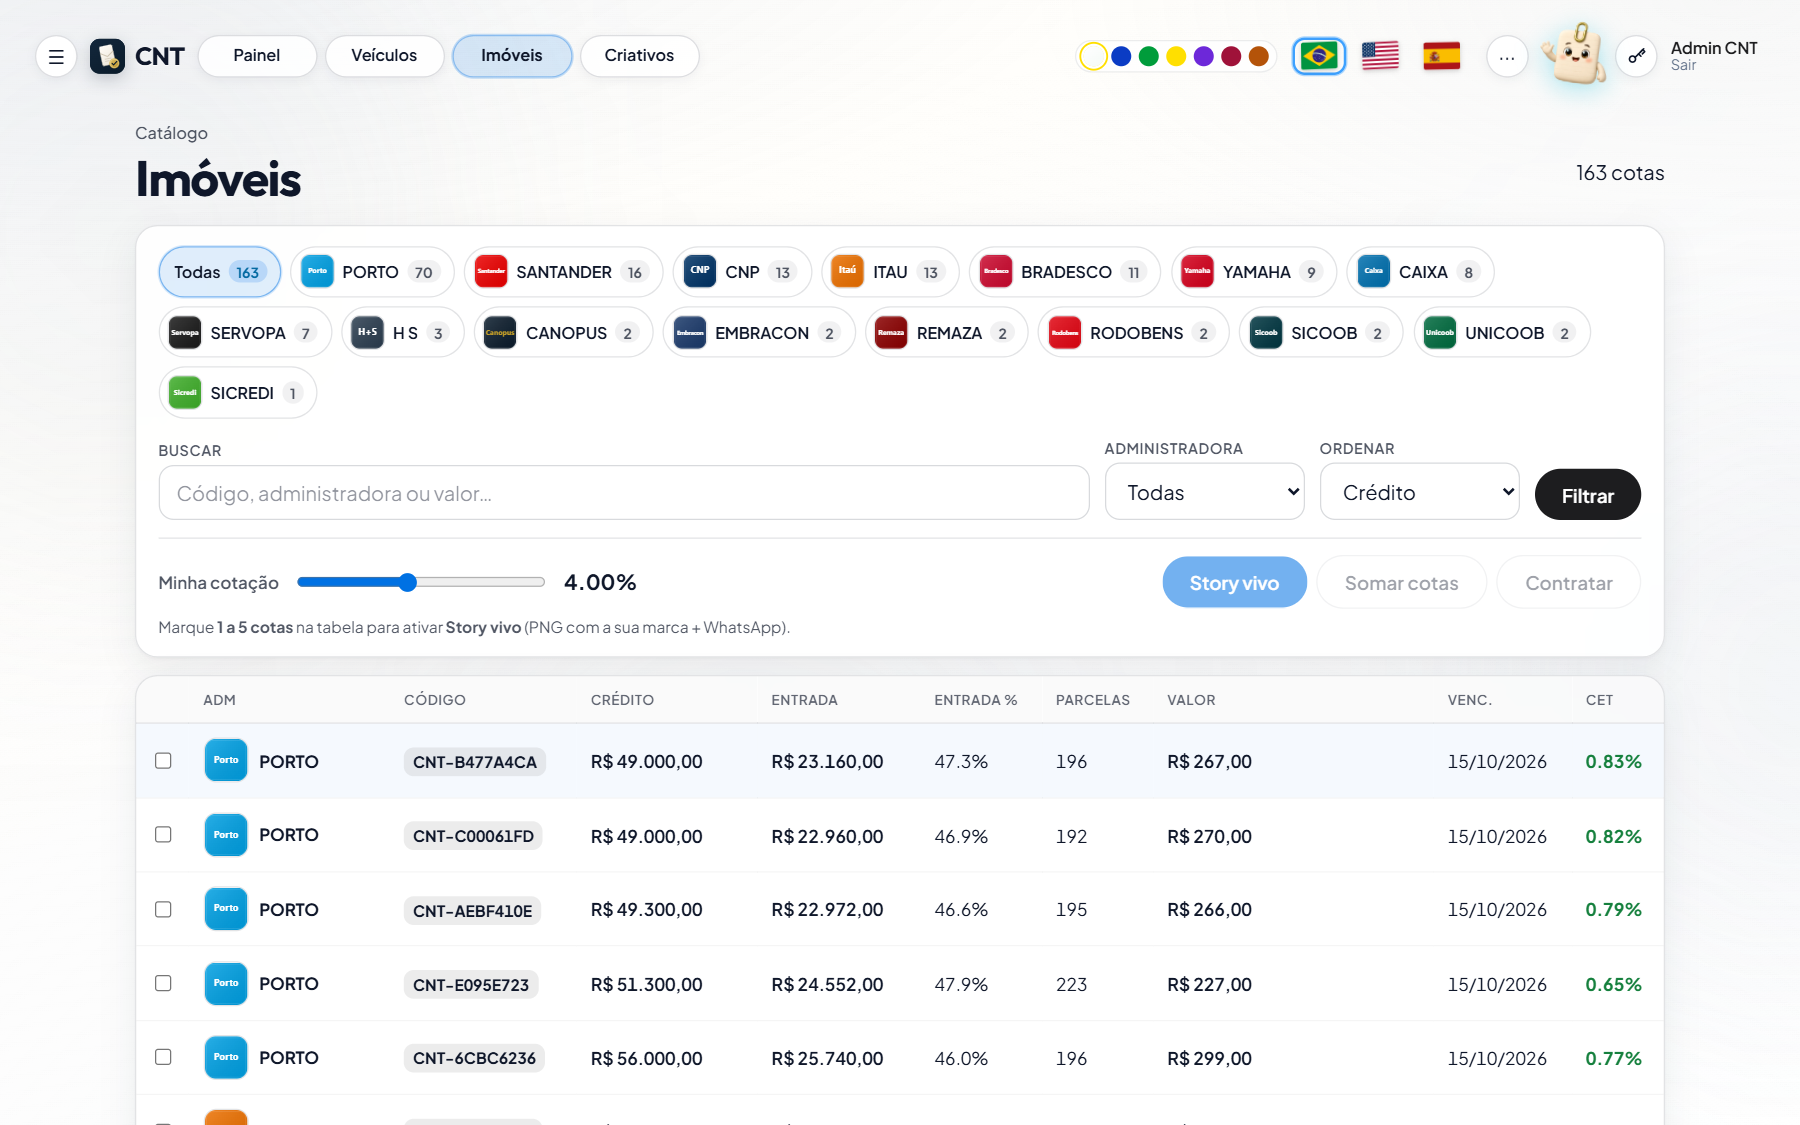The width and height of the screenshot is (1800, 1125).
Task: Click the CNT logo icon
Action: (x=107, y=56)
